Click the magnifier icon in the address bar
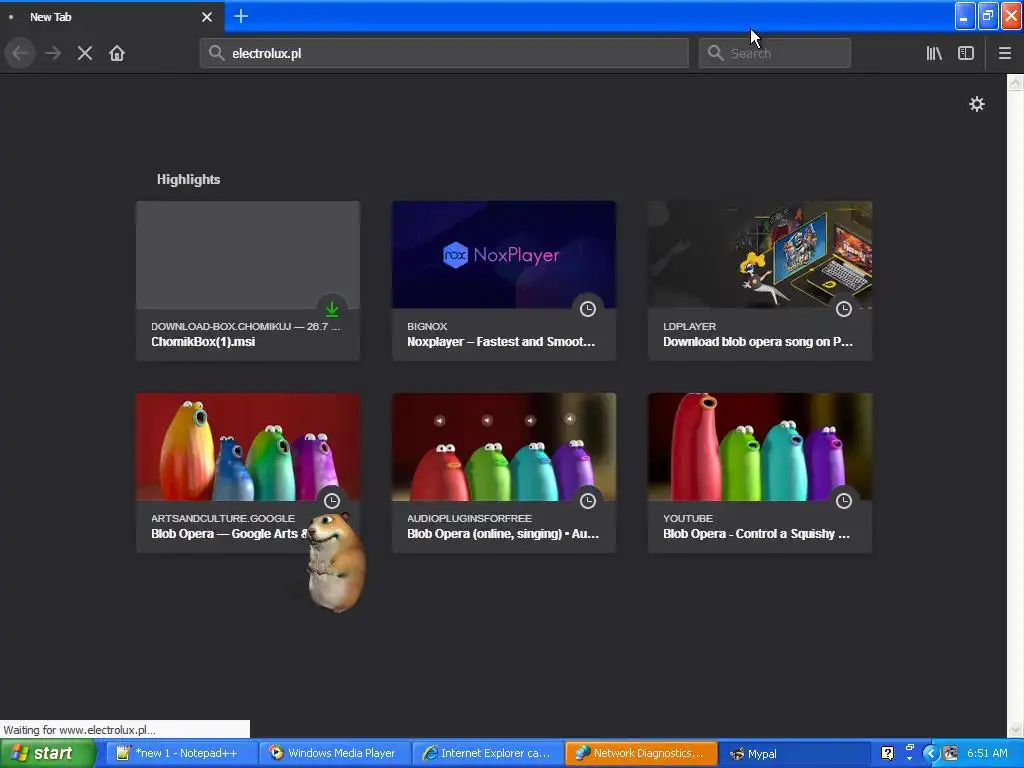Screen dimensions: 1024x768 tap(216, 53)
